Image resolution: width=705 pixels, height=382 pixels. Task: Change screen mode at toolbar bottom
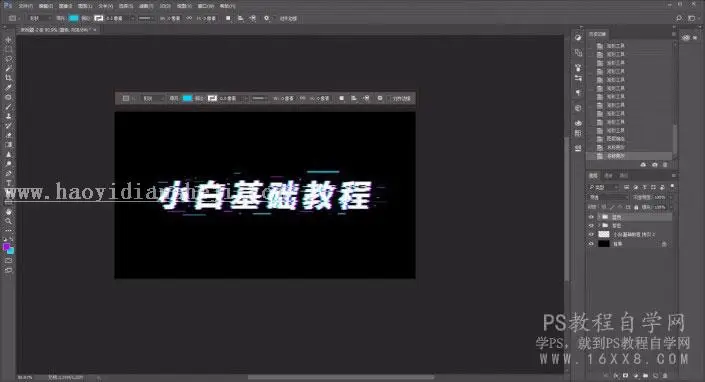pos(9,270)
